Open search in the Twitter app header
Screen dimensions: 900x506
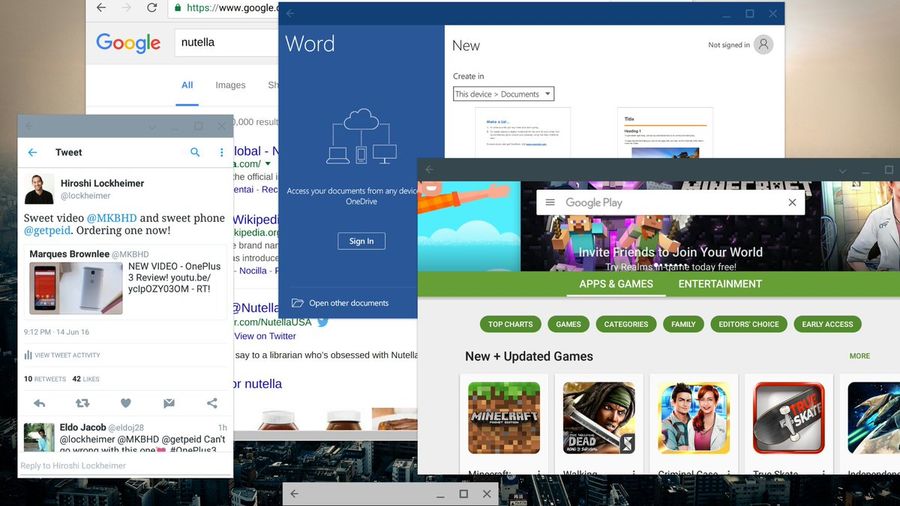tap(195, 152)
